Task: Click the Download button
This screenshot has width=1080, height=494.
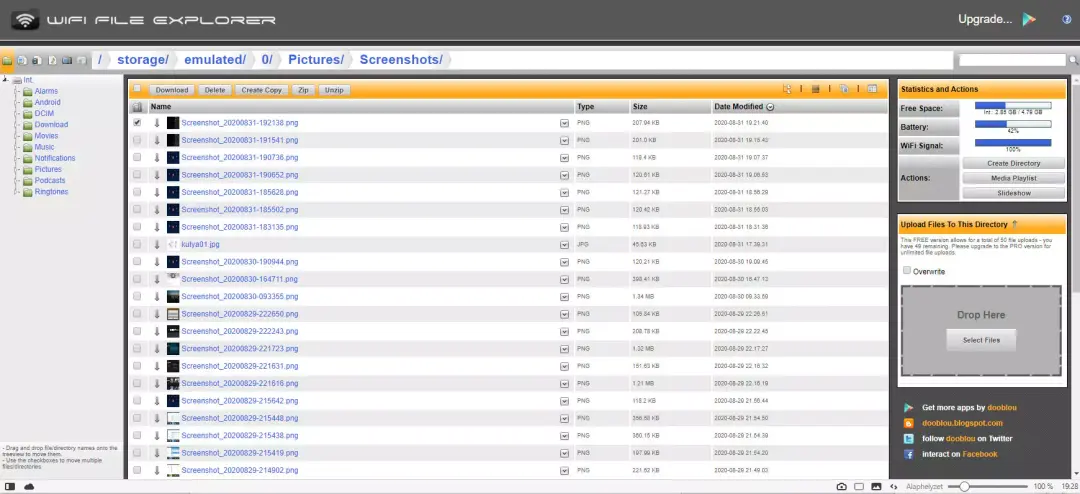Action: (x=172, y=90)
